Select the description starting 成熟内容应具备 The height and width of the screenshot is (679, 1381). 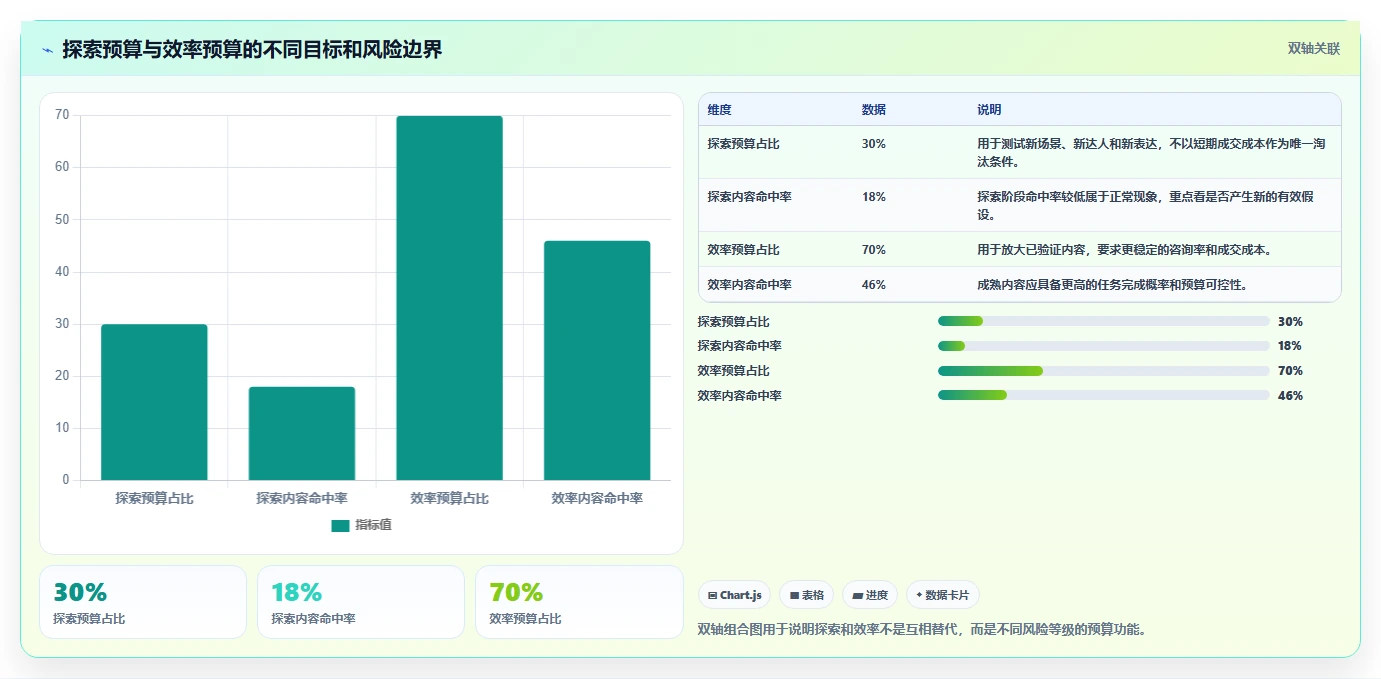coord(1112,285)
